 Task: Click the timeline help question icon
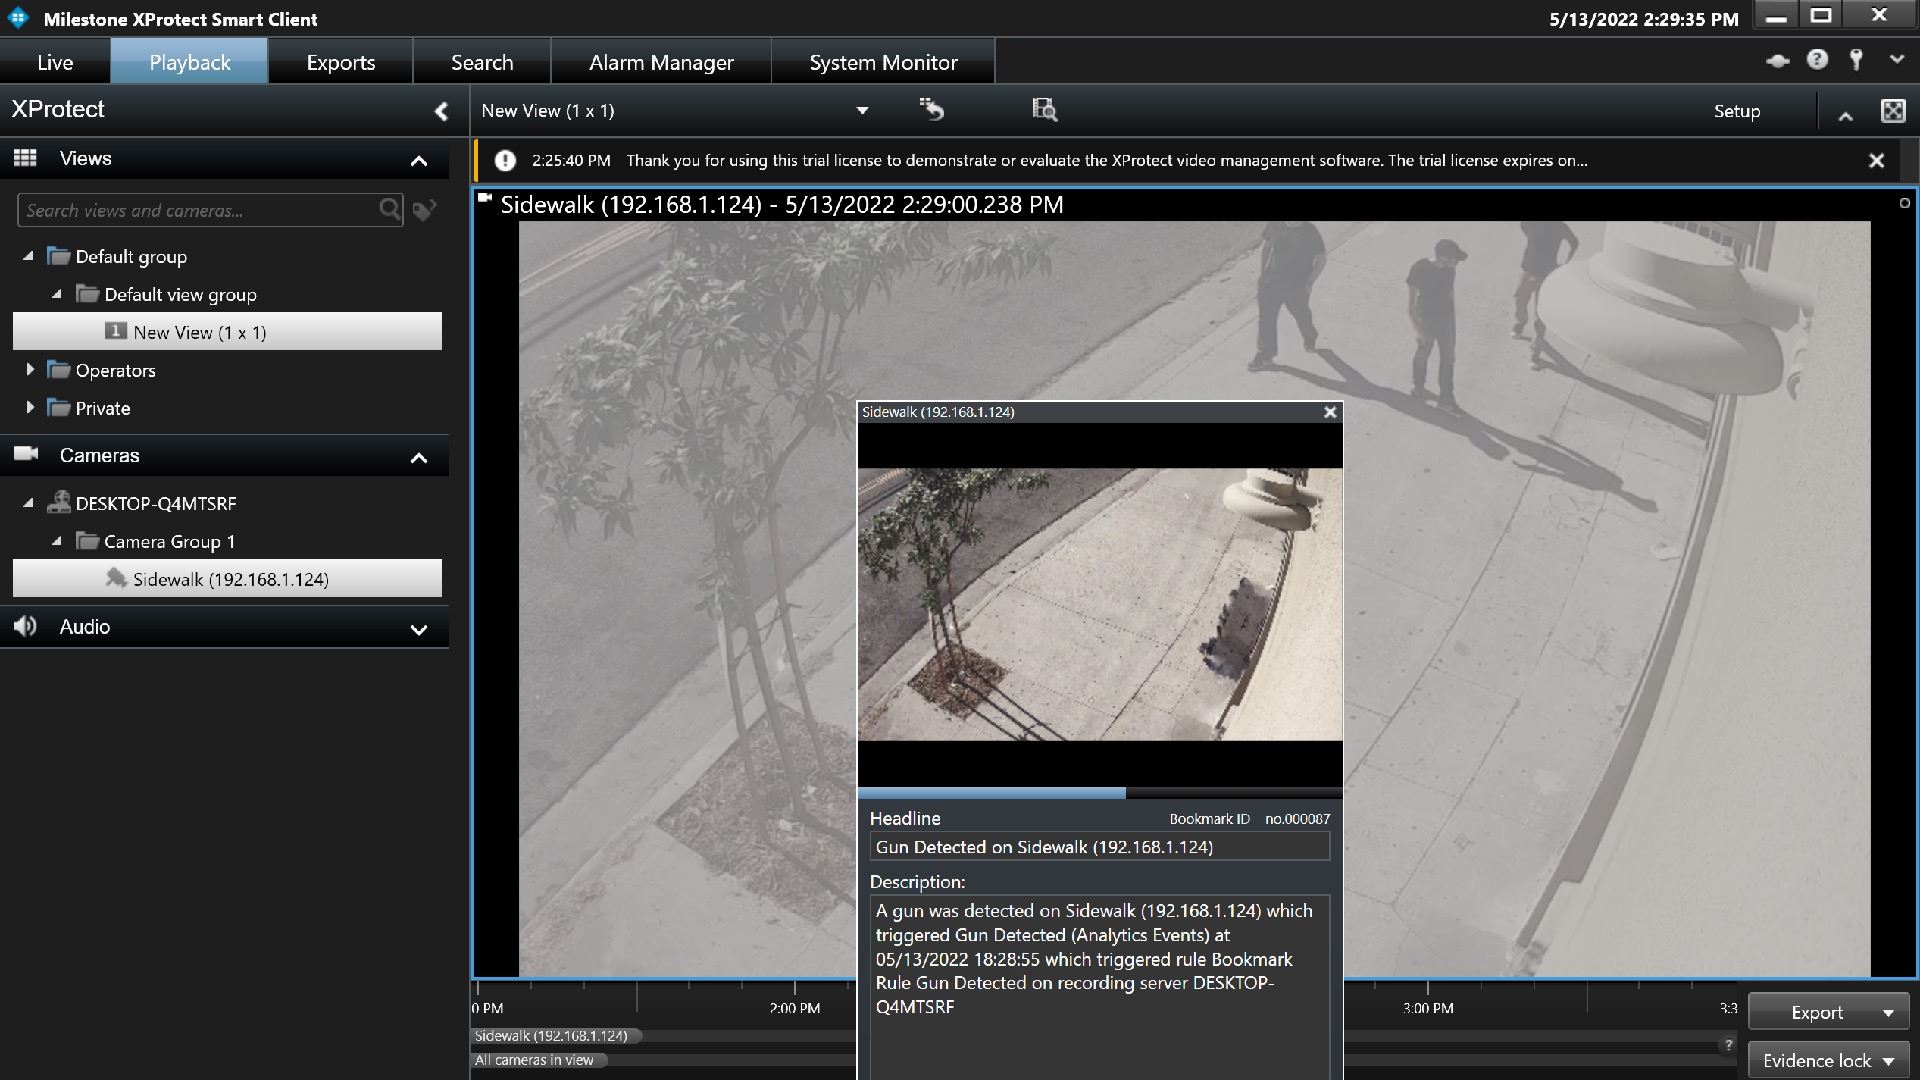(x=1728, y=1045)
